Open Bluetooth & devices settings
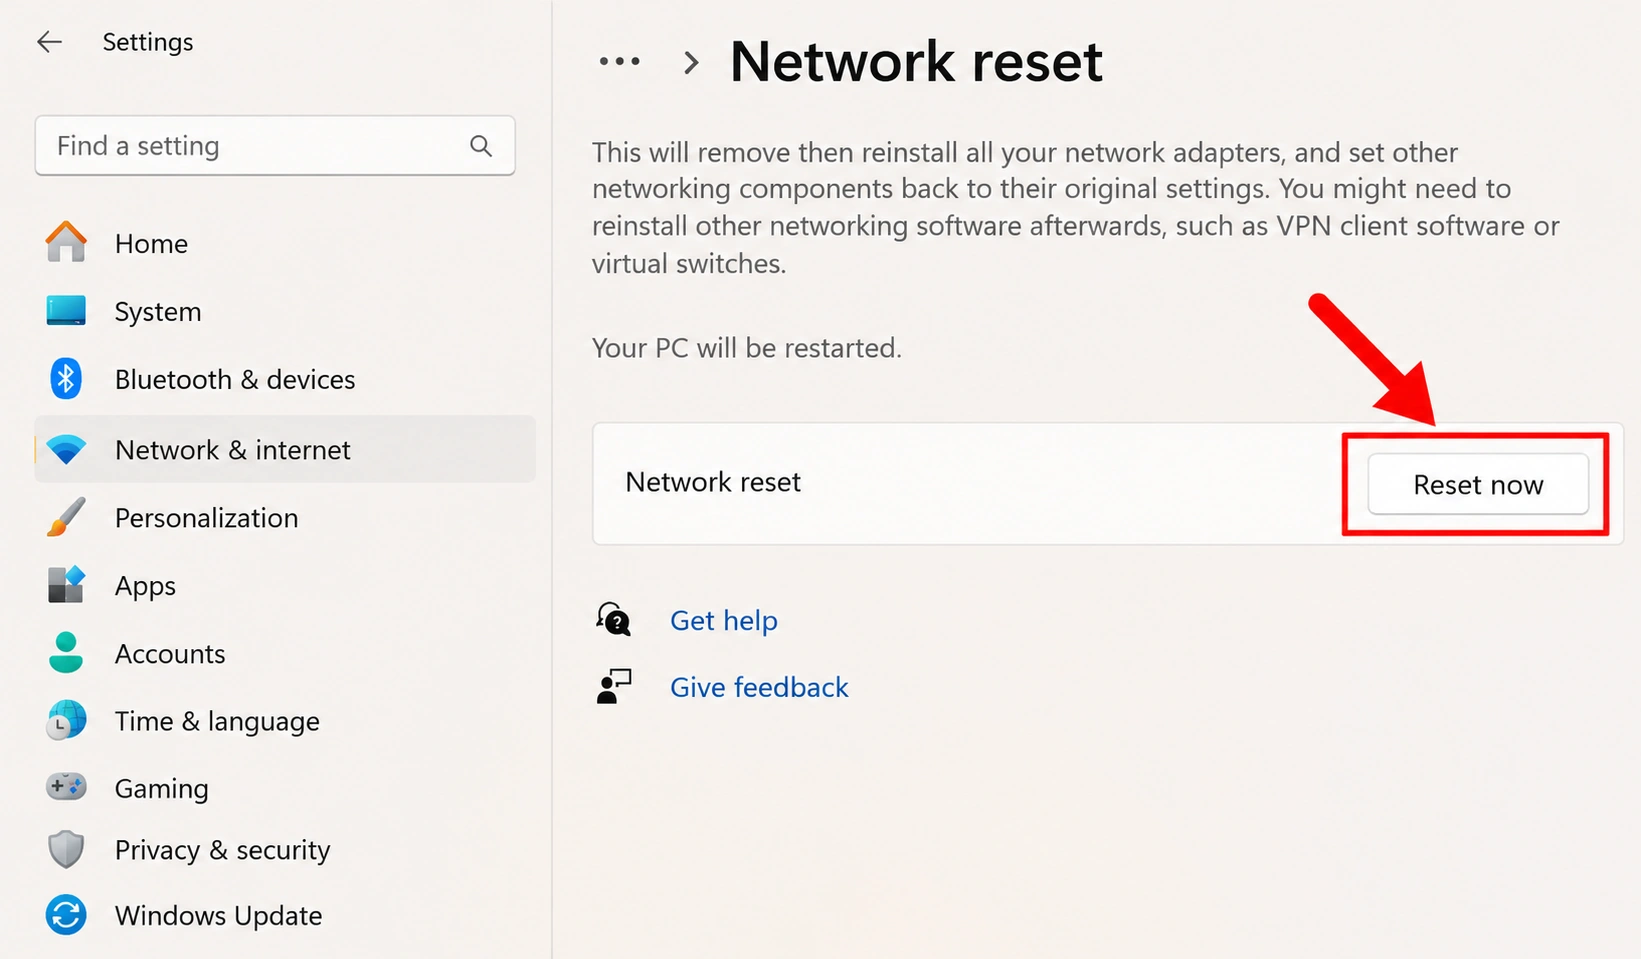 285,379
